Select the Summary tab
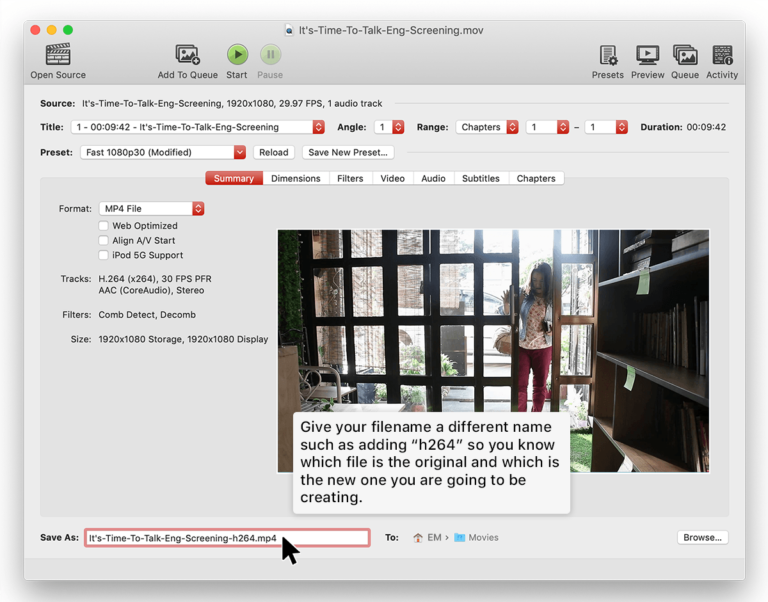 point(234,178)
